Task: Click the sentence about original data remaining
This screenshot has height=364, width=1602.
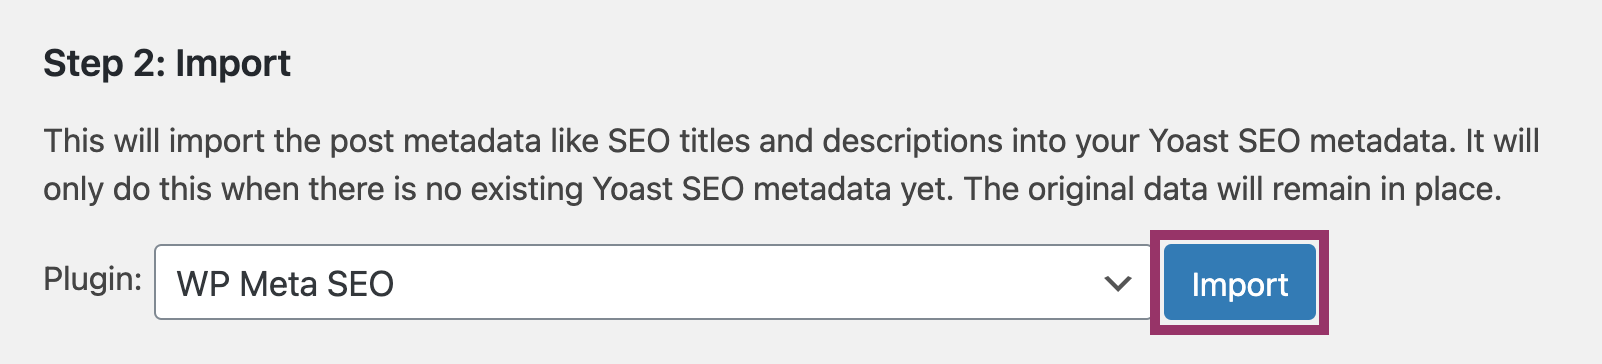Action: (1233, 189)
